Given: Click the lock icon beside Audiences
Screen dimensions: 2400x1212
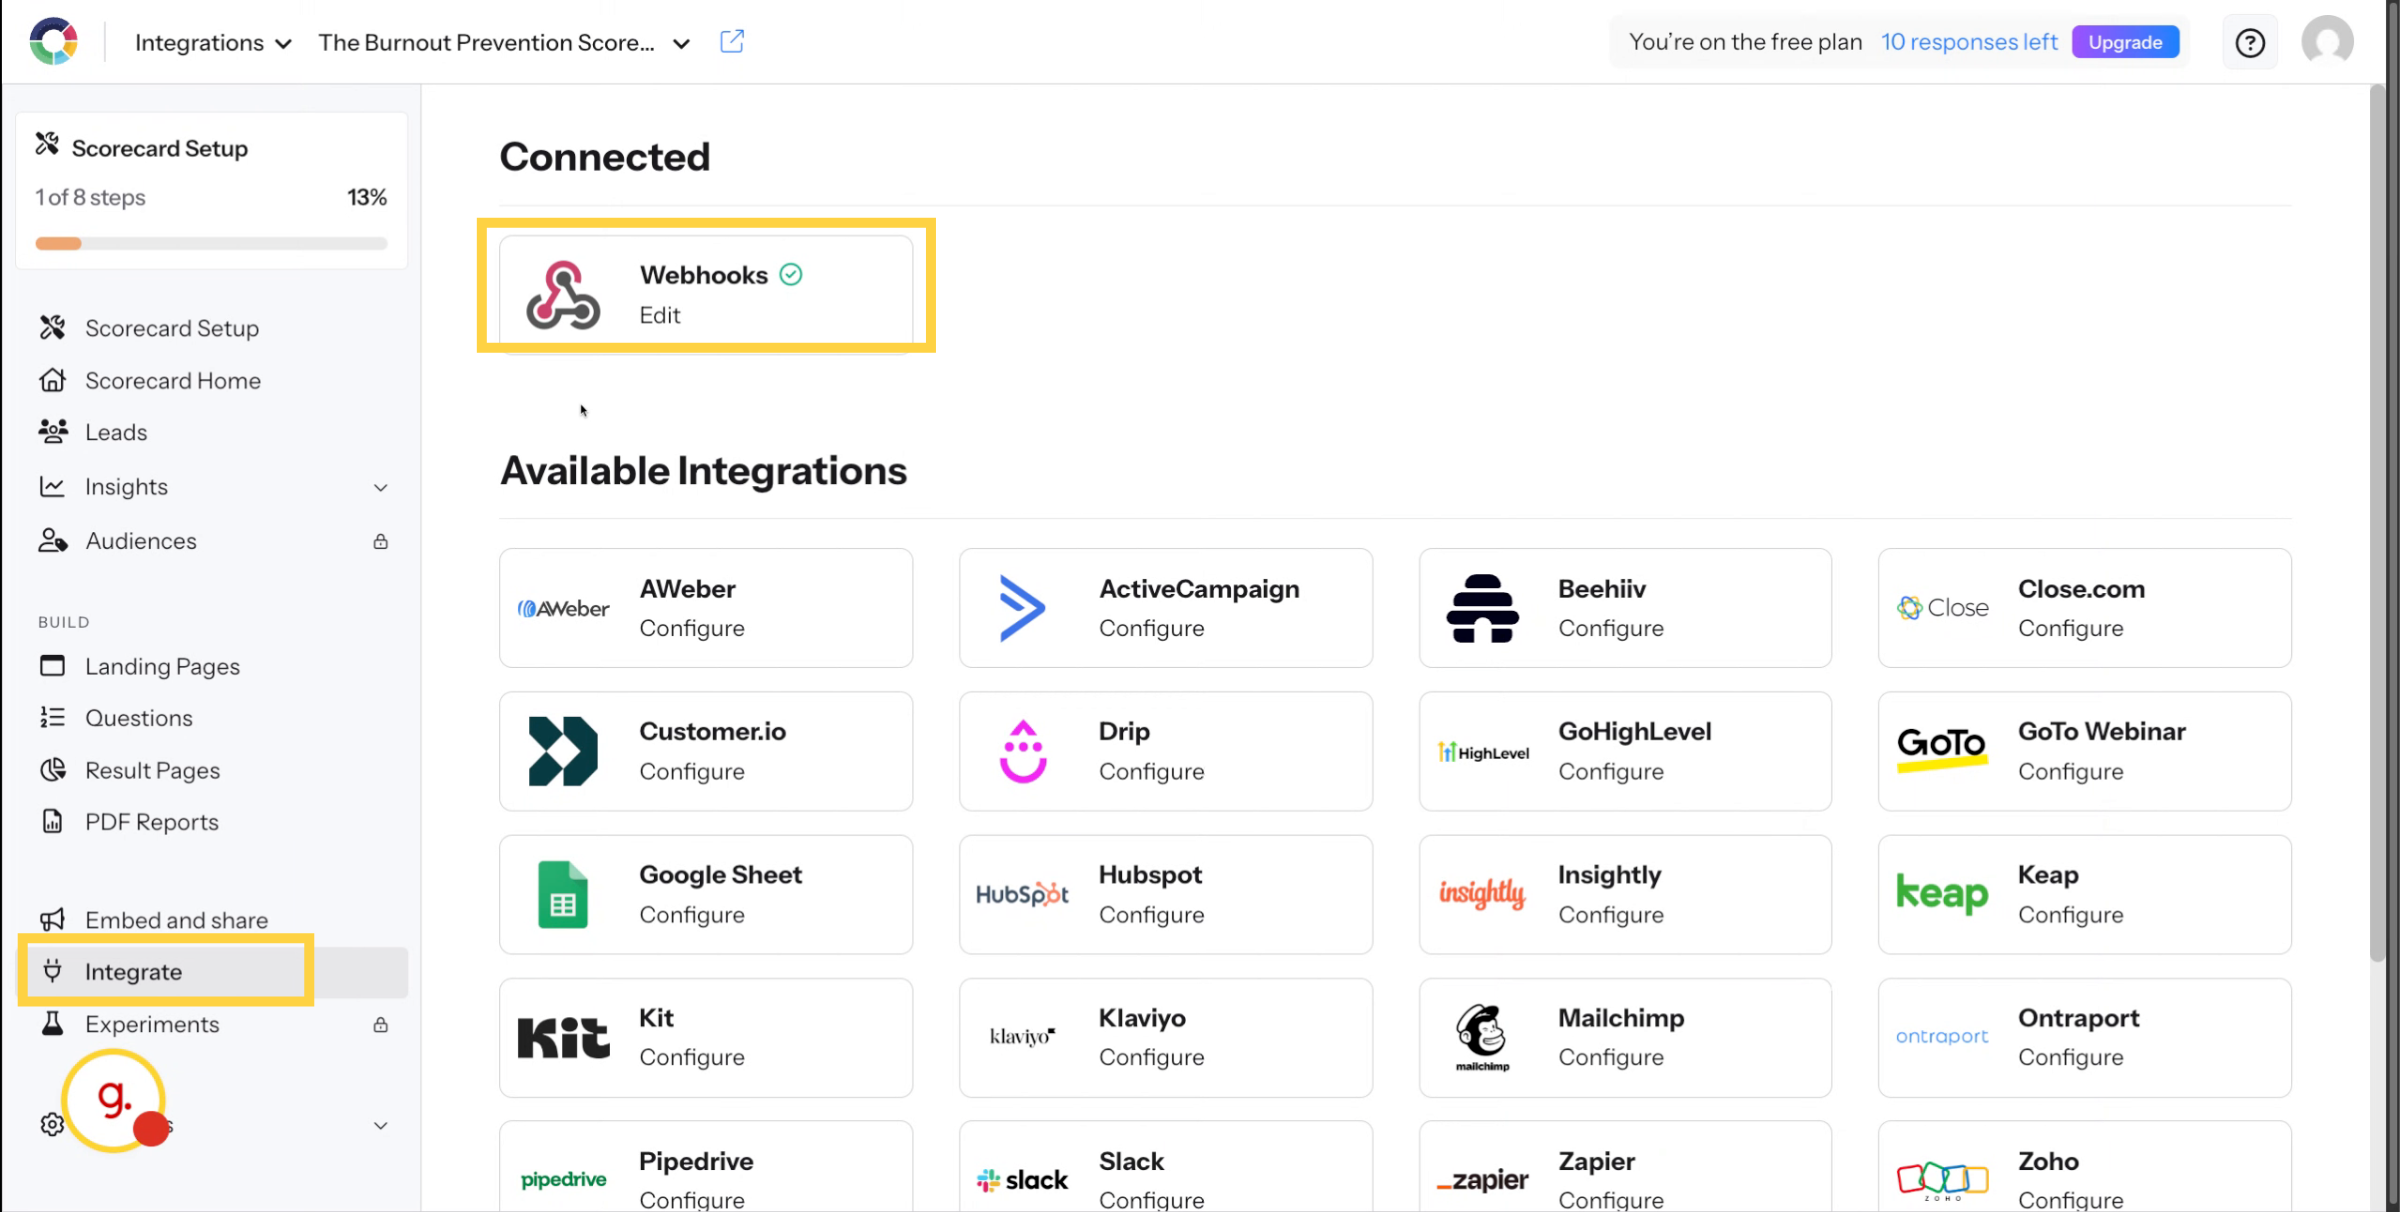Looking at the screenshot, I should coord(380,541).
